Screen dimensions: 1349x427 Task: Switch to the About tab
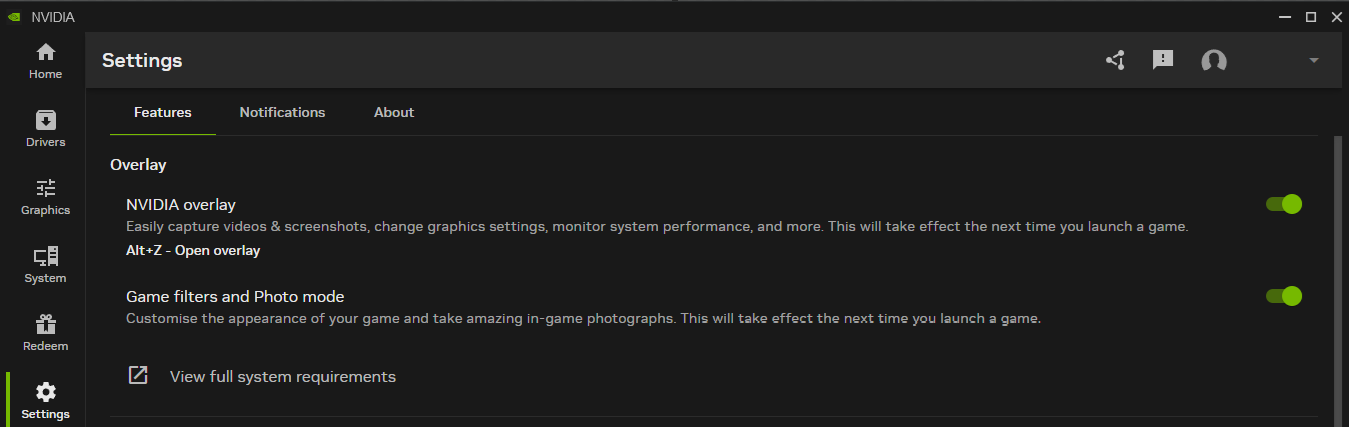point(394,112)
